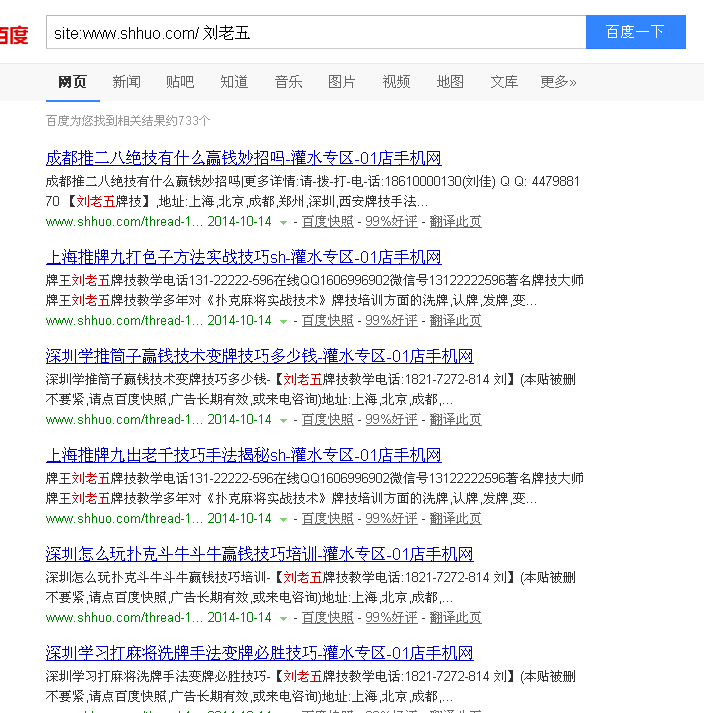Open result 成都推二八绝技有什么赢钱妙招吗
Viewport: 704px width, 713px height.
243,158
